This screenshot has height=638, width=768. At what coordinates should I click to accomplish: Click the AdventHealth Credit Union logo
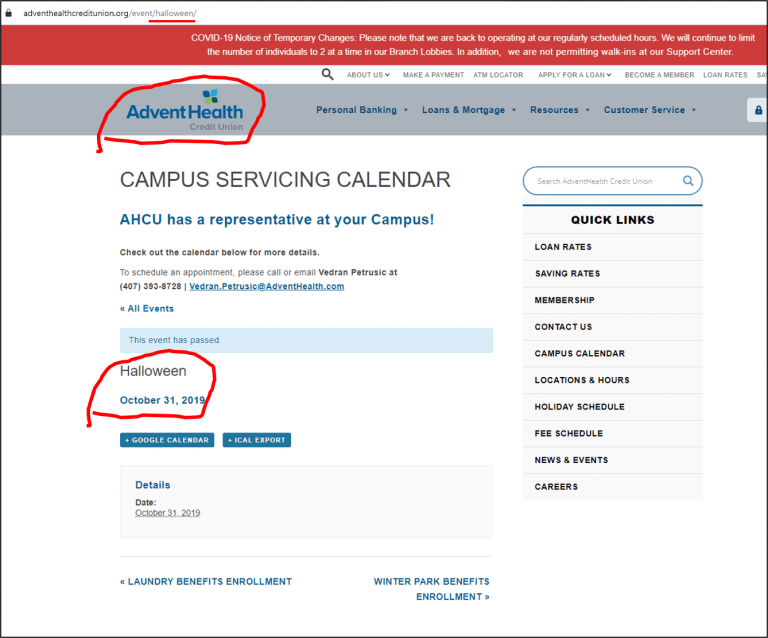185,111
